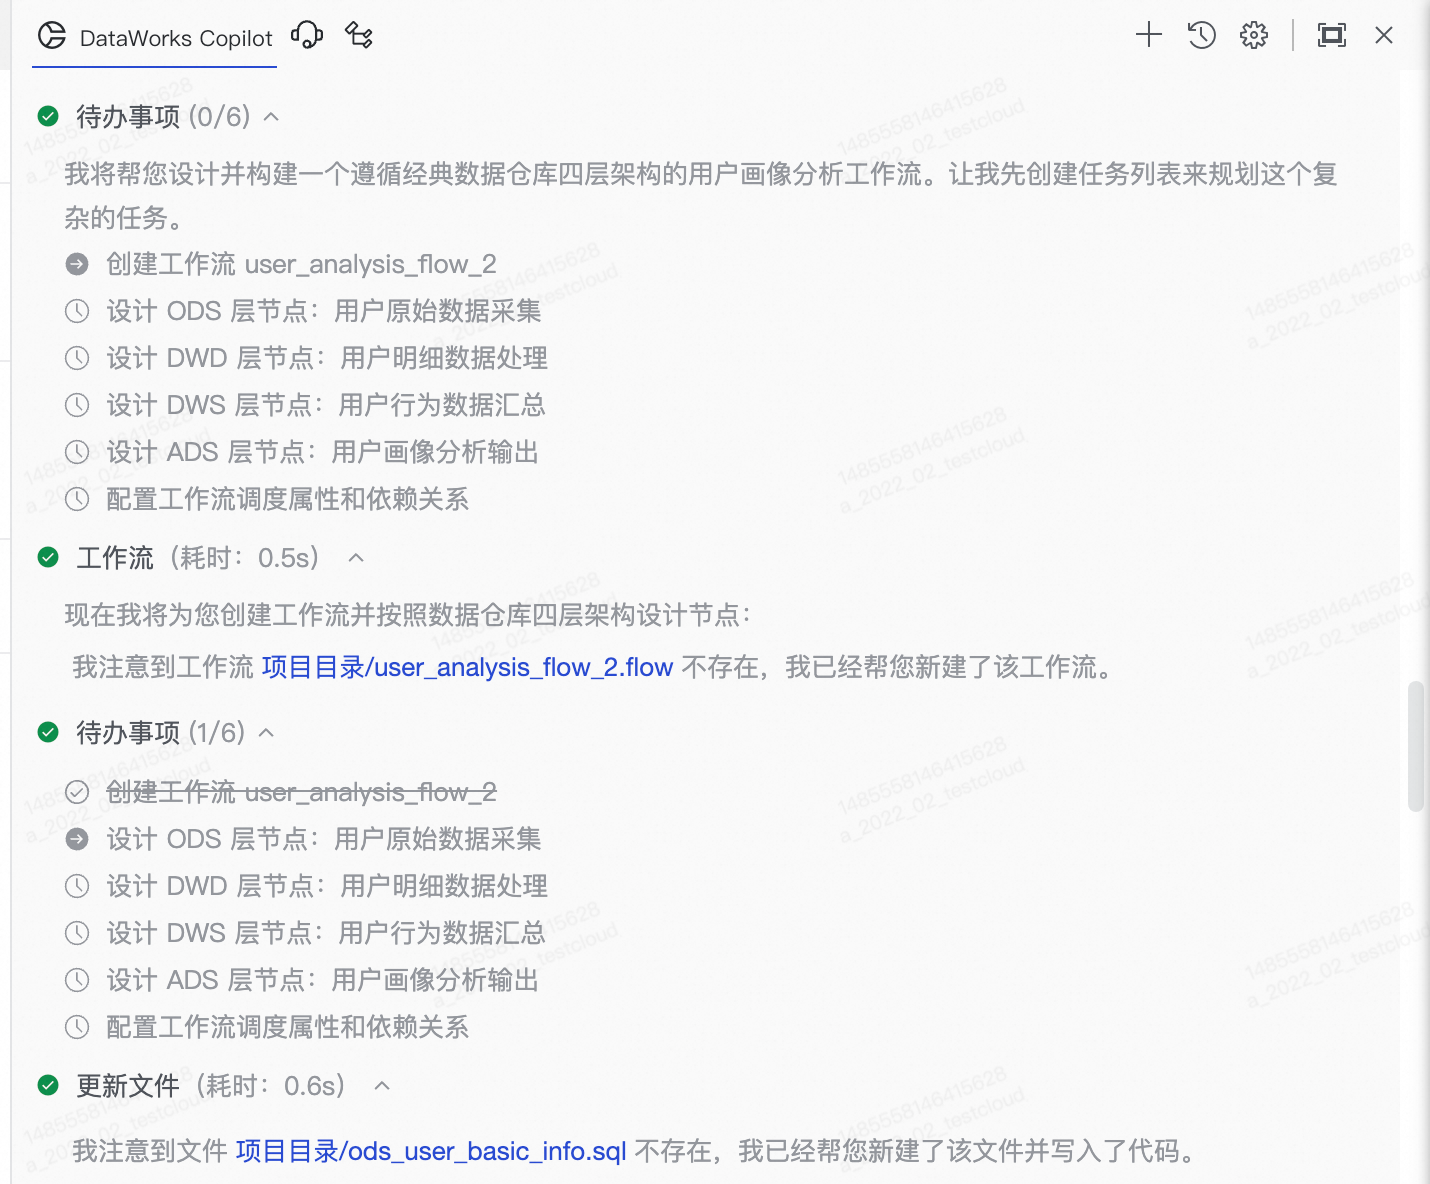Viewport: 1430px width, 1184px height.
Task: Toggle fullscreen panel icon
Action: [x=1332, y=35]
